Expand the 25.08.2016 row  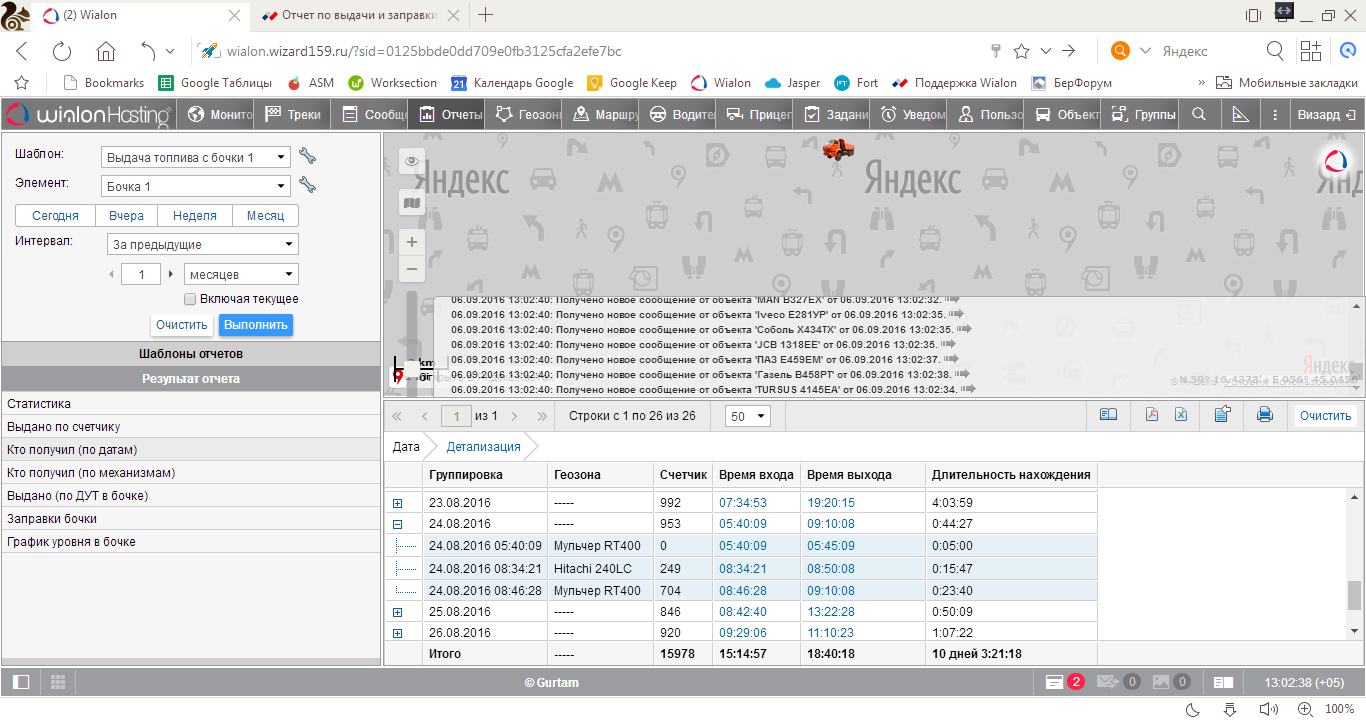tap(397, 612)
